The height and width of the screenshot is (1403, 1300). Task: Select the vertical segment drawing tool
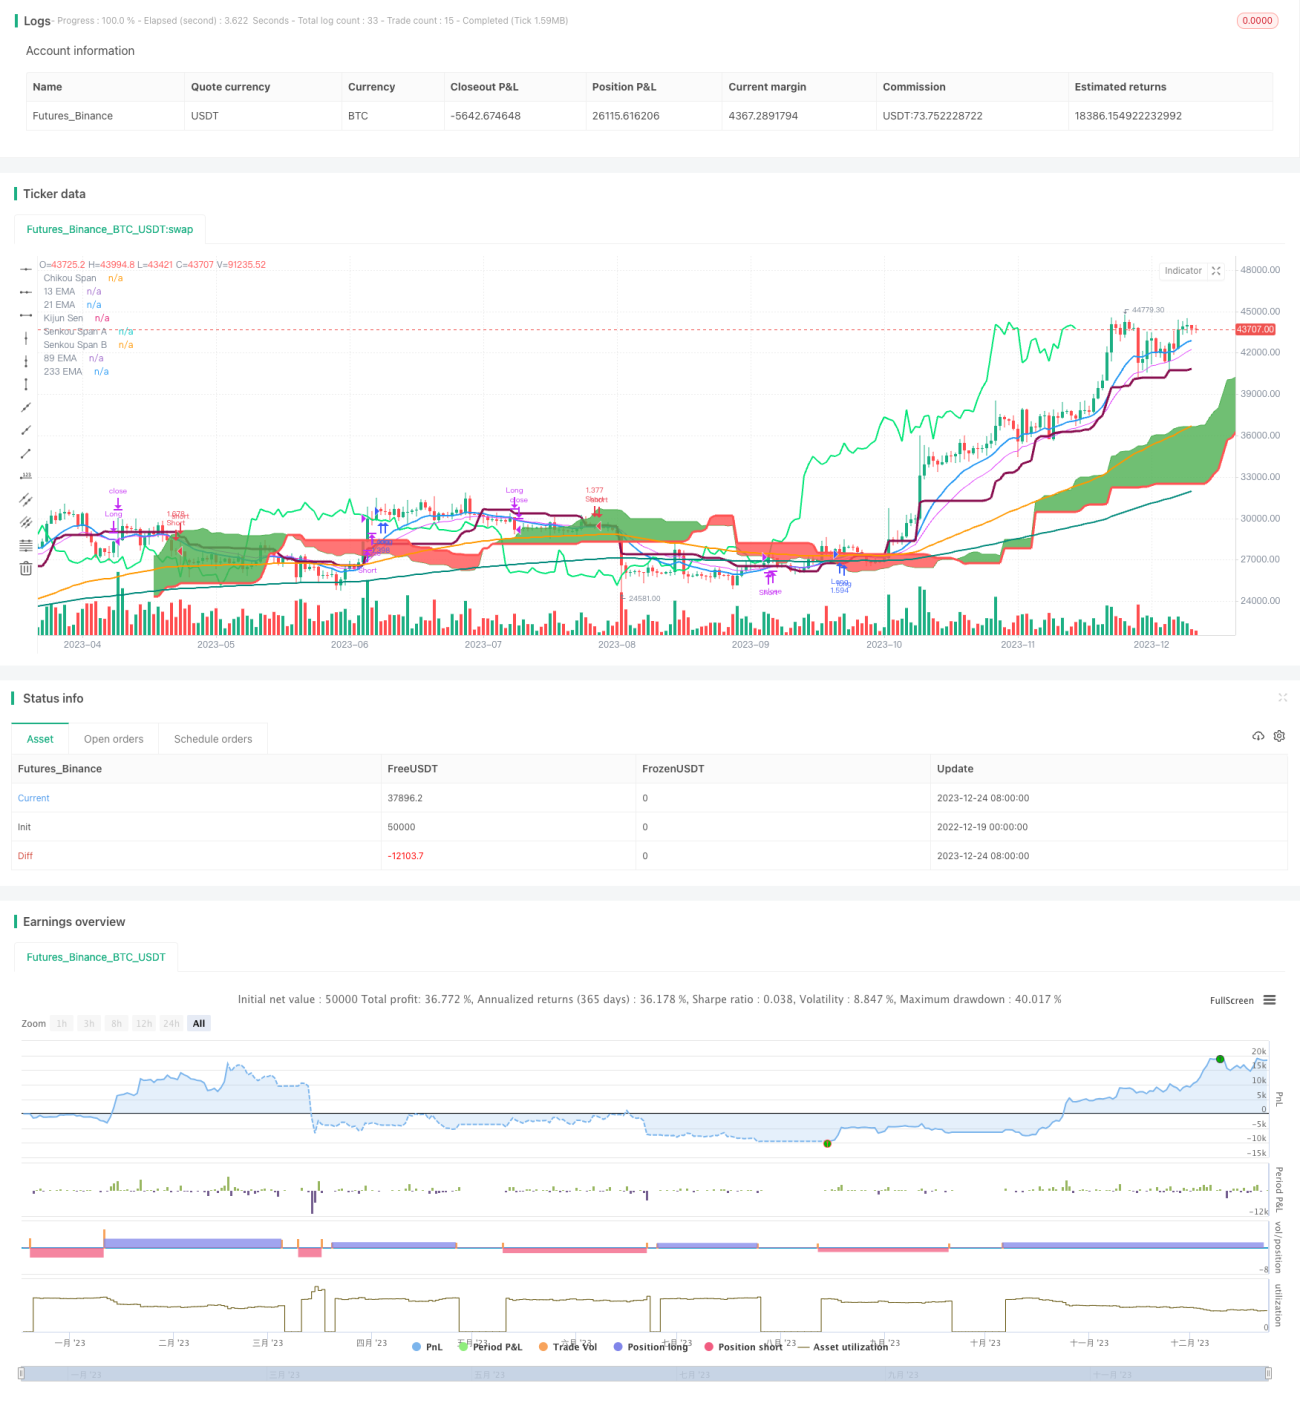tap(26, 384)
